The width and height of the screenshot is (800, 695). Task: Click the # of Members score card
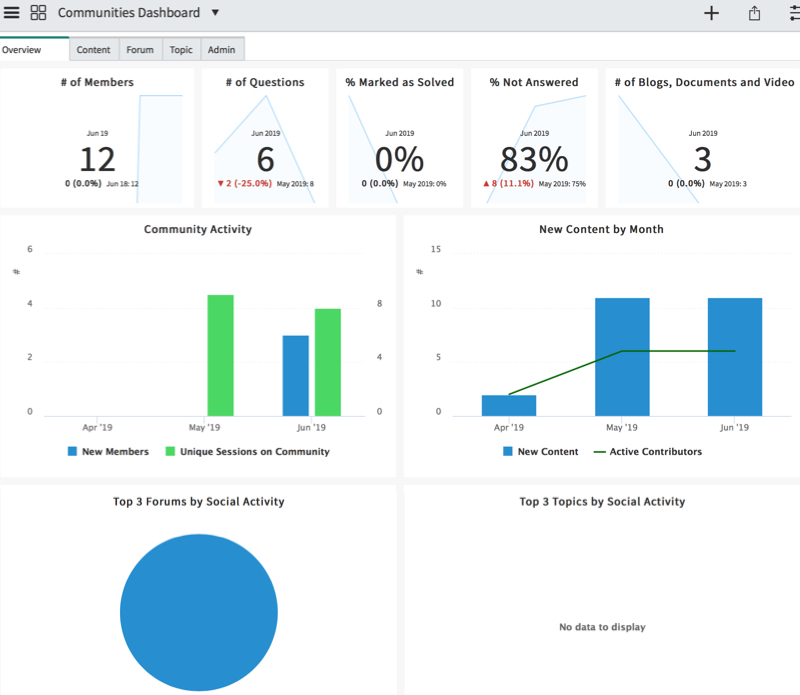pos(97,138)
